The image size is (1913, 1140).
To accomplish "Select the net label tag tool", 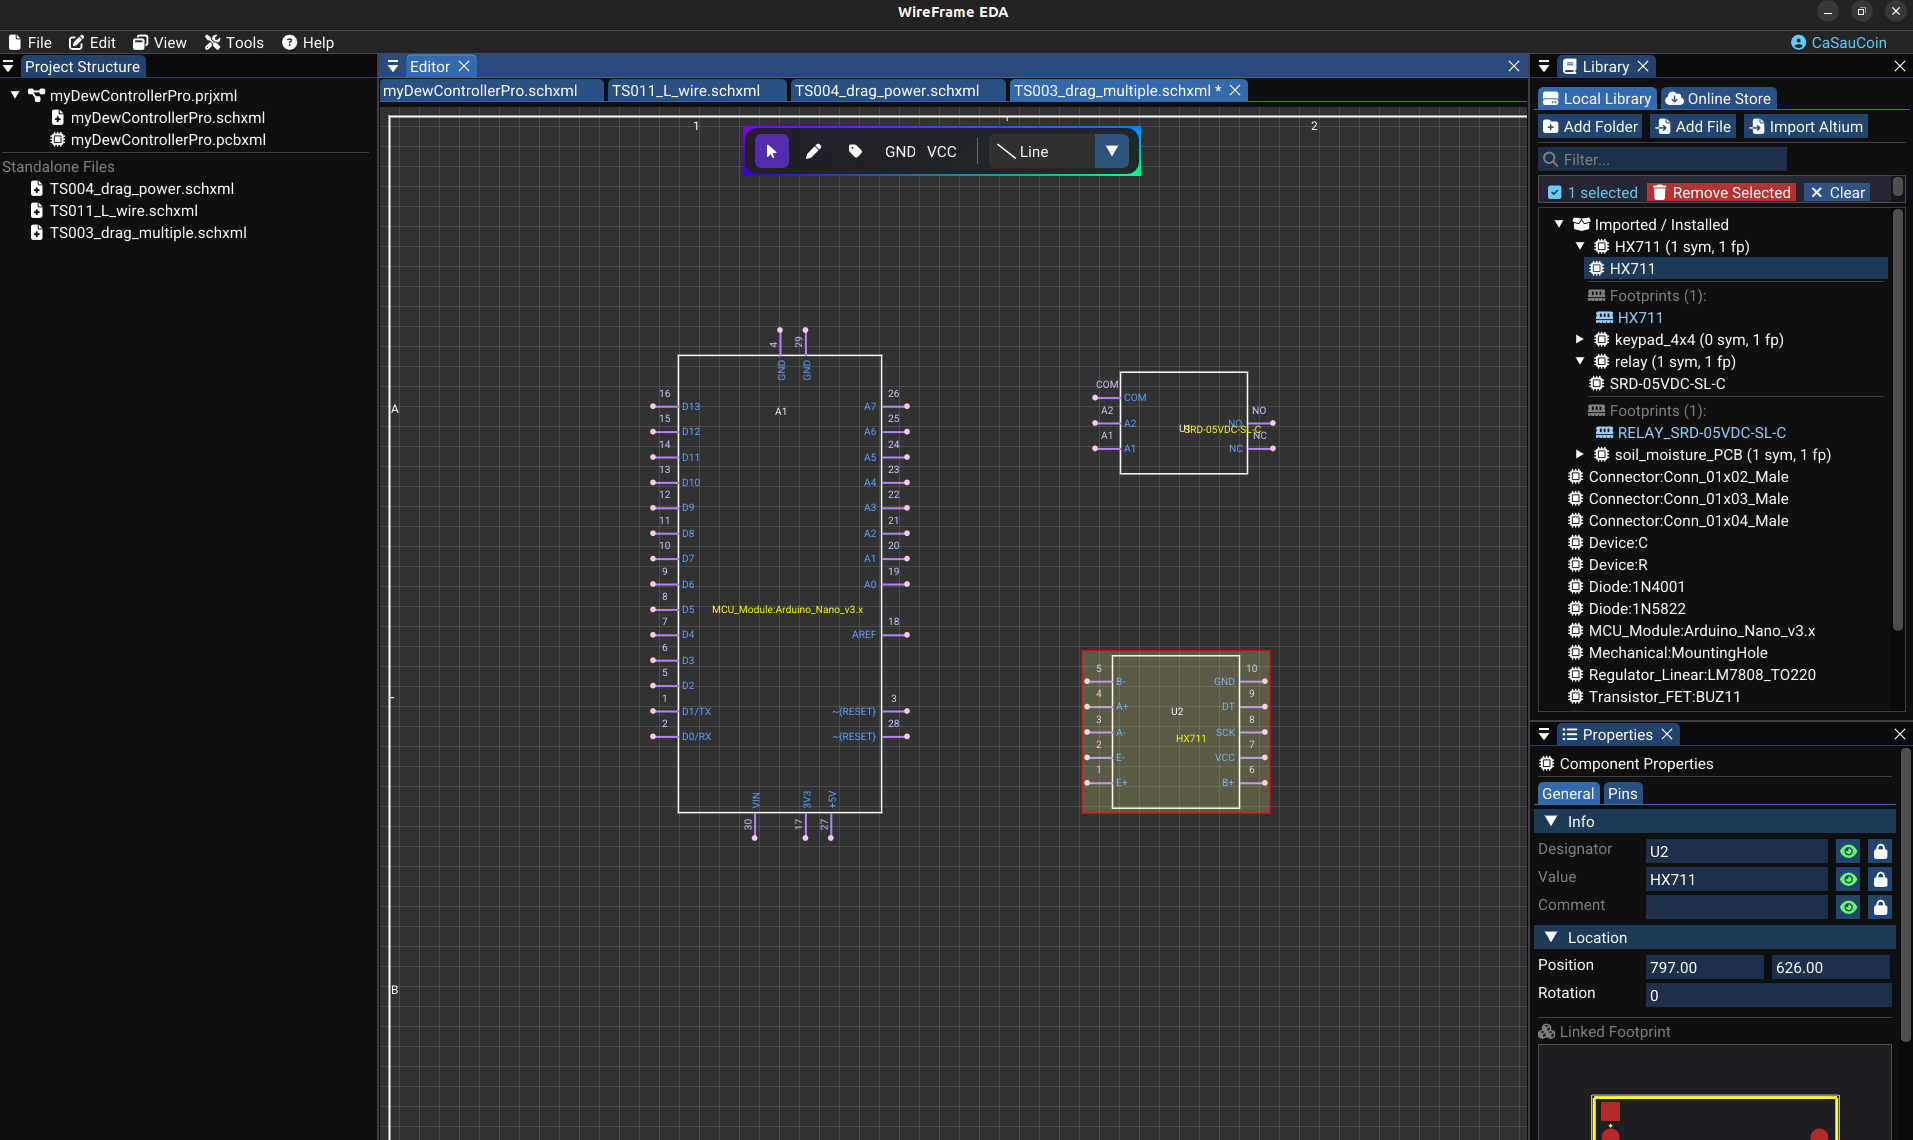I will point(855,151).
